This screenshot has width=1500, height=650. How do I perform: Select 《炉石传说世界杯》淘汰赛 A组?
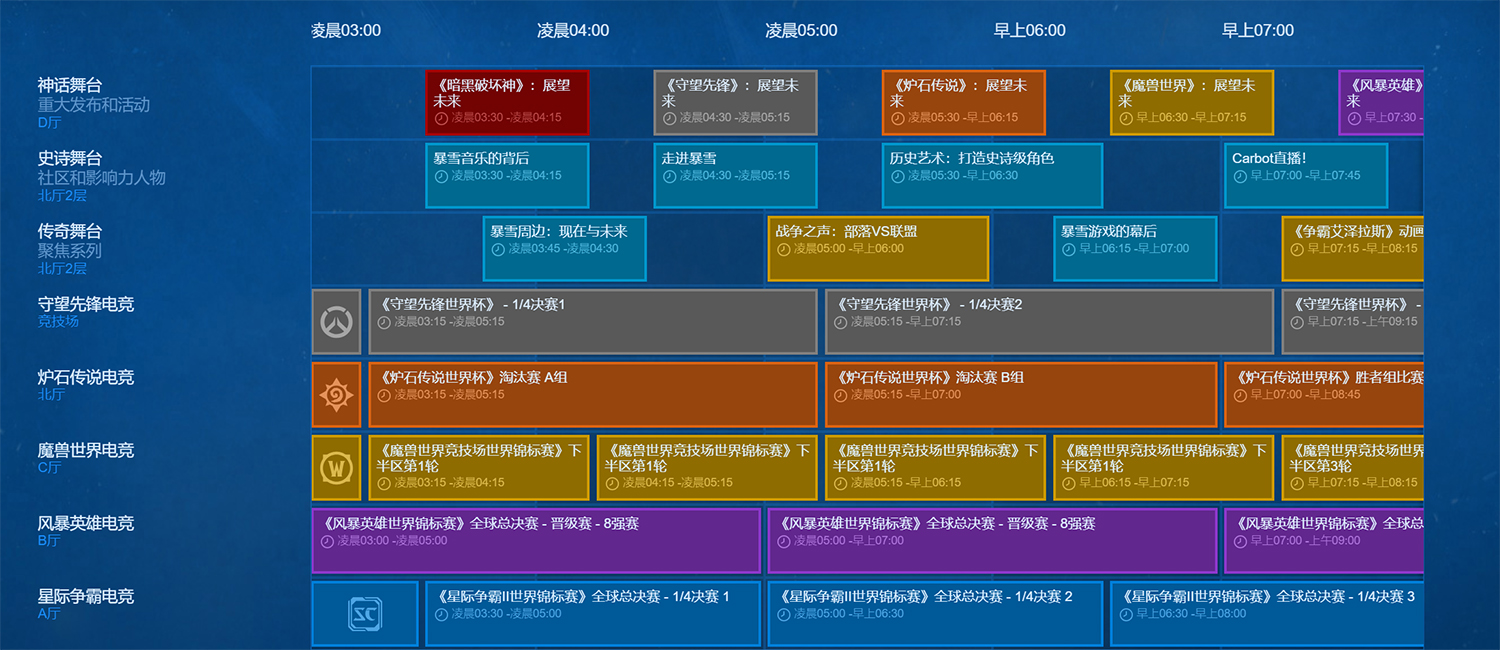(x=593, y=395)
